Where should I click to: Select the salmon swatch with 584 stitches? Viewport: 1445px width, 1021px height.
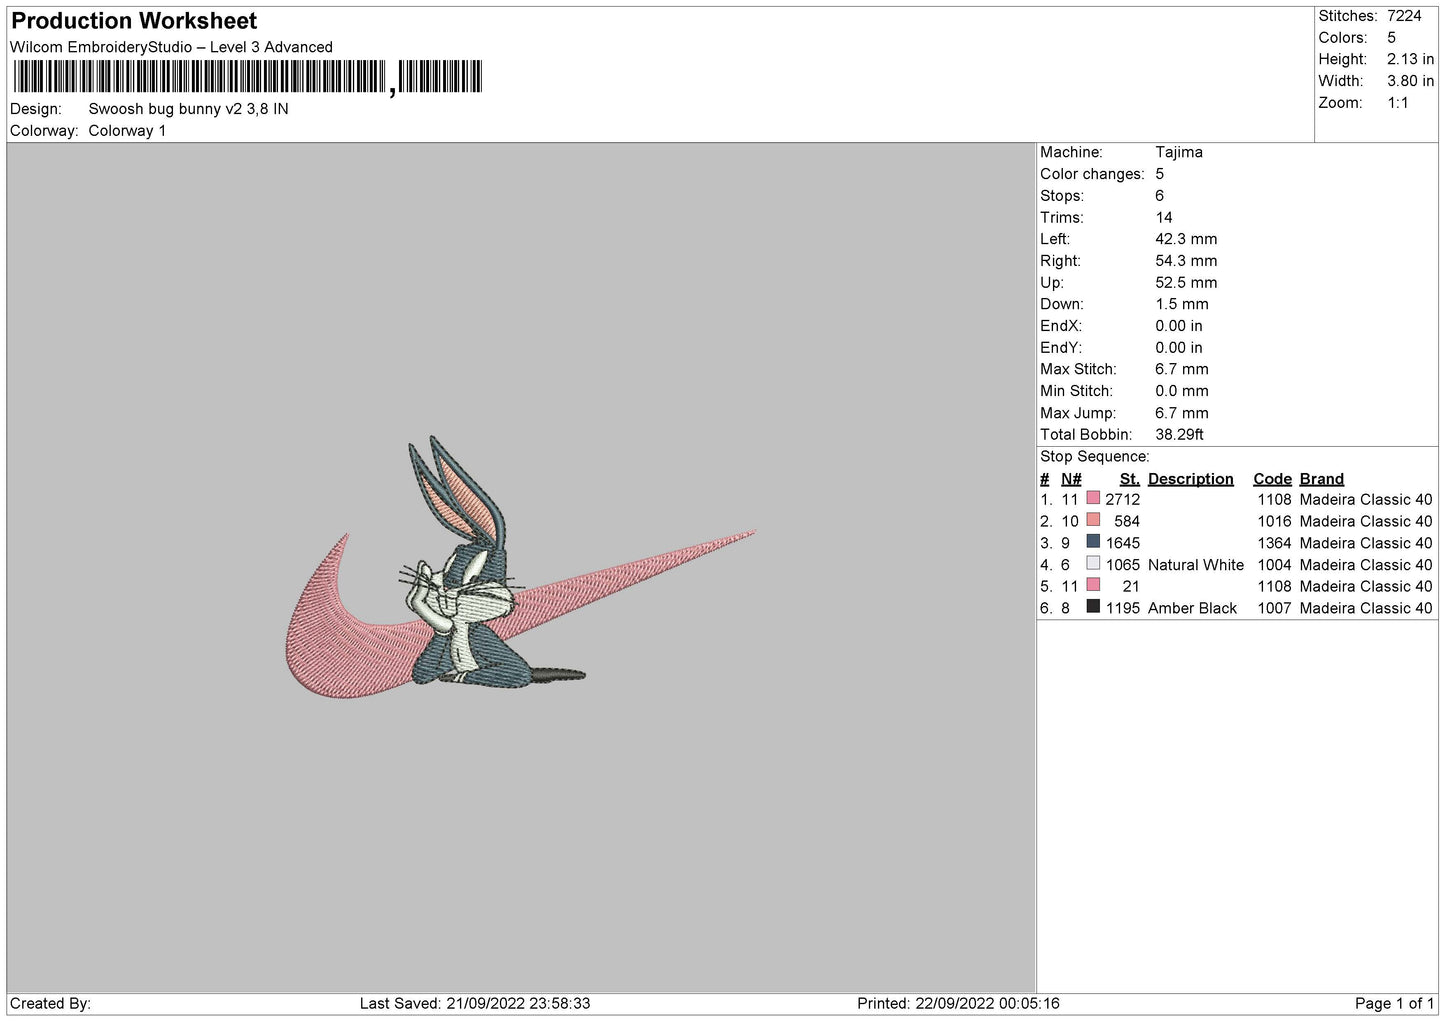click(1093, 520)
